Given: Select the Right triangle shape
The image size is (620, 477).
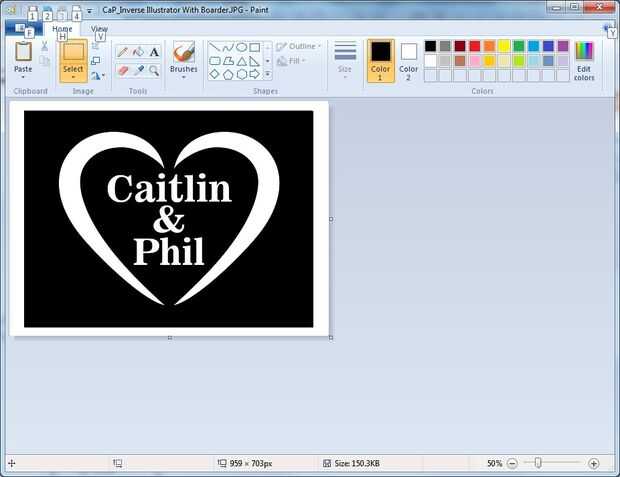Looking at the screenshot, I should coord(255,61).
